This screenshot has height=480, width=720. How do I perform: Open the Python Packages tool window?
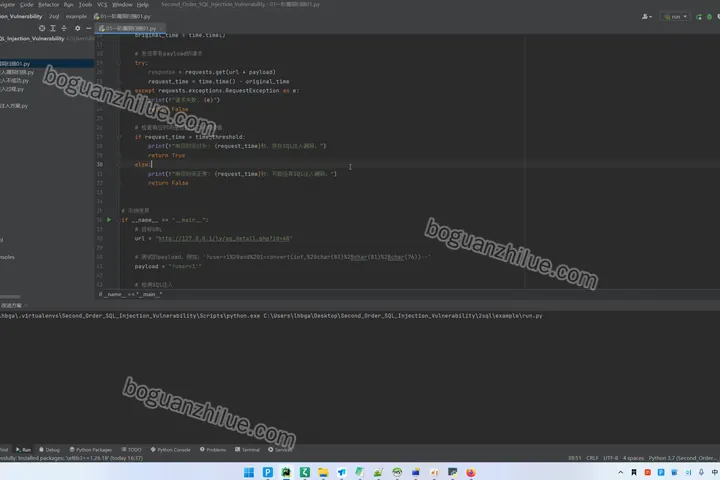click(90, 450)
